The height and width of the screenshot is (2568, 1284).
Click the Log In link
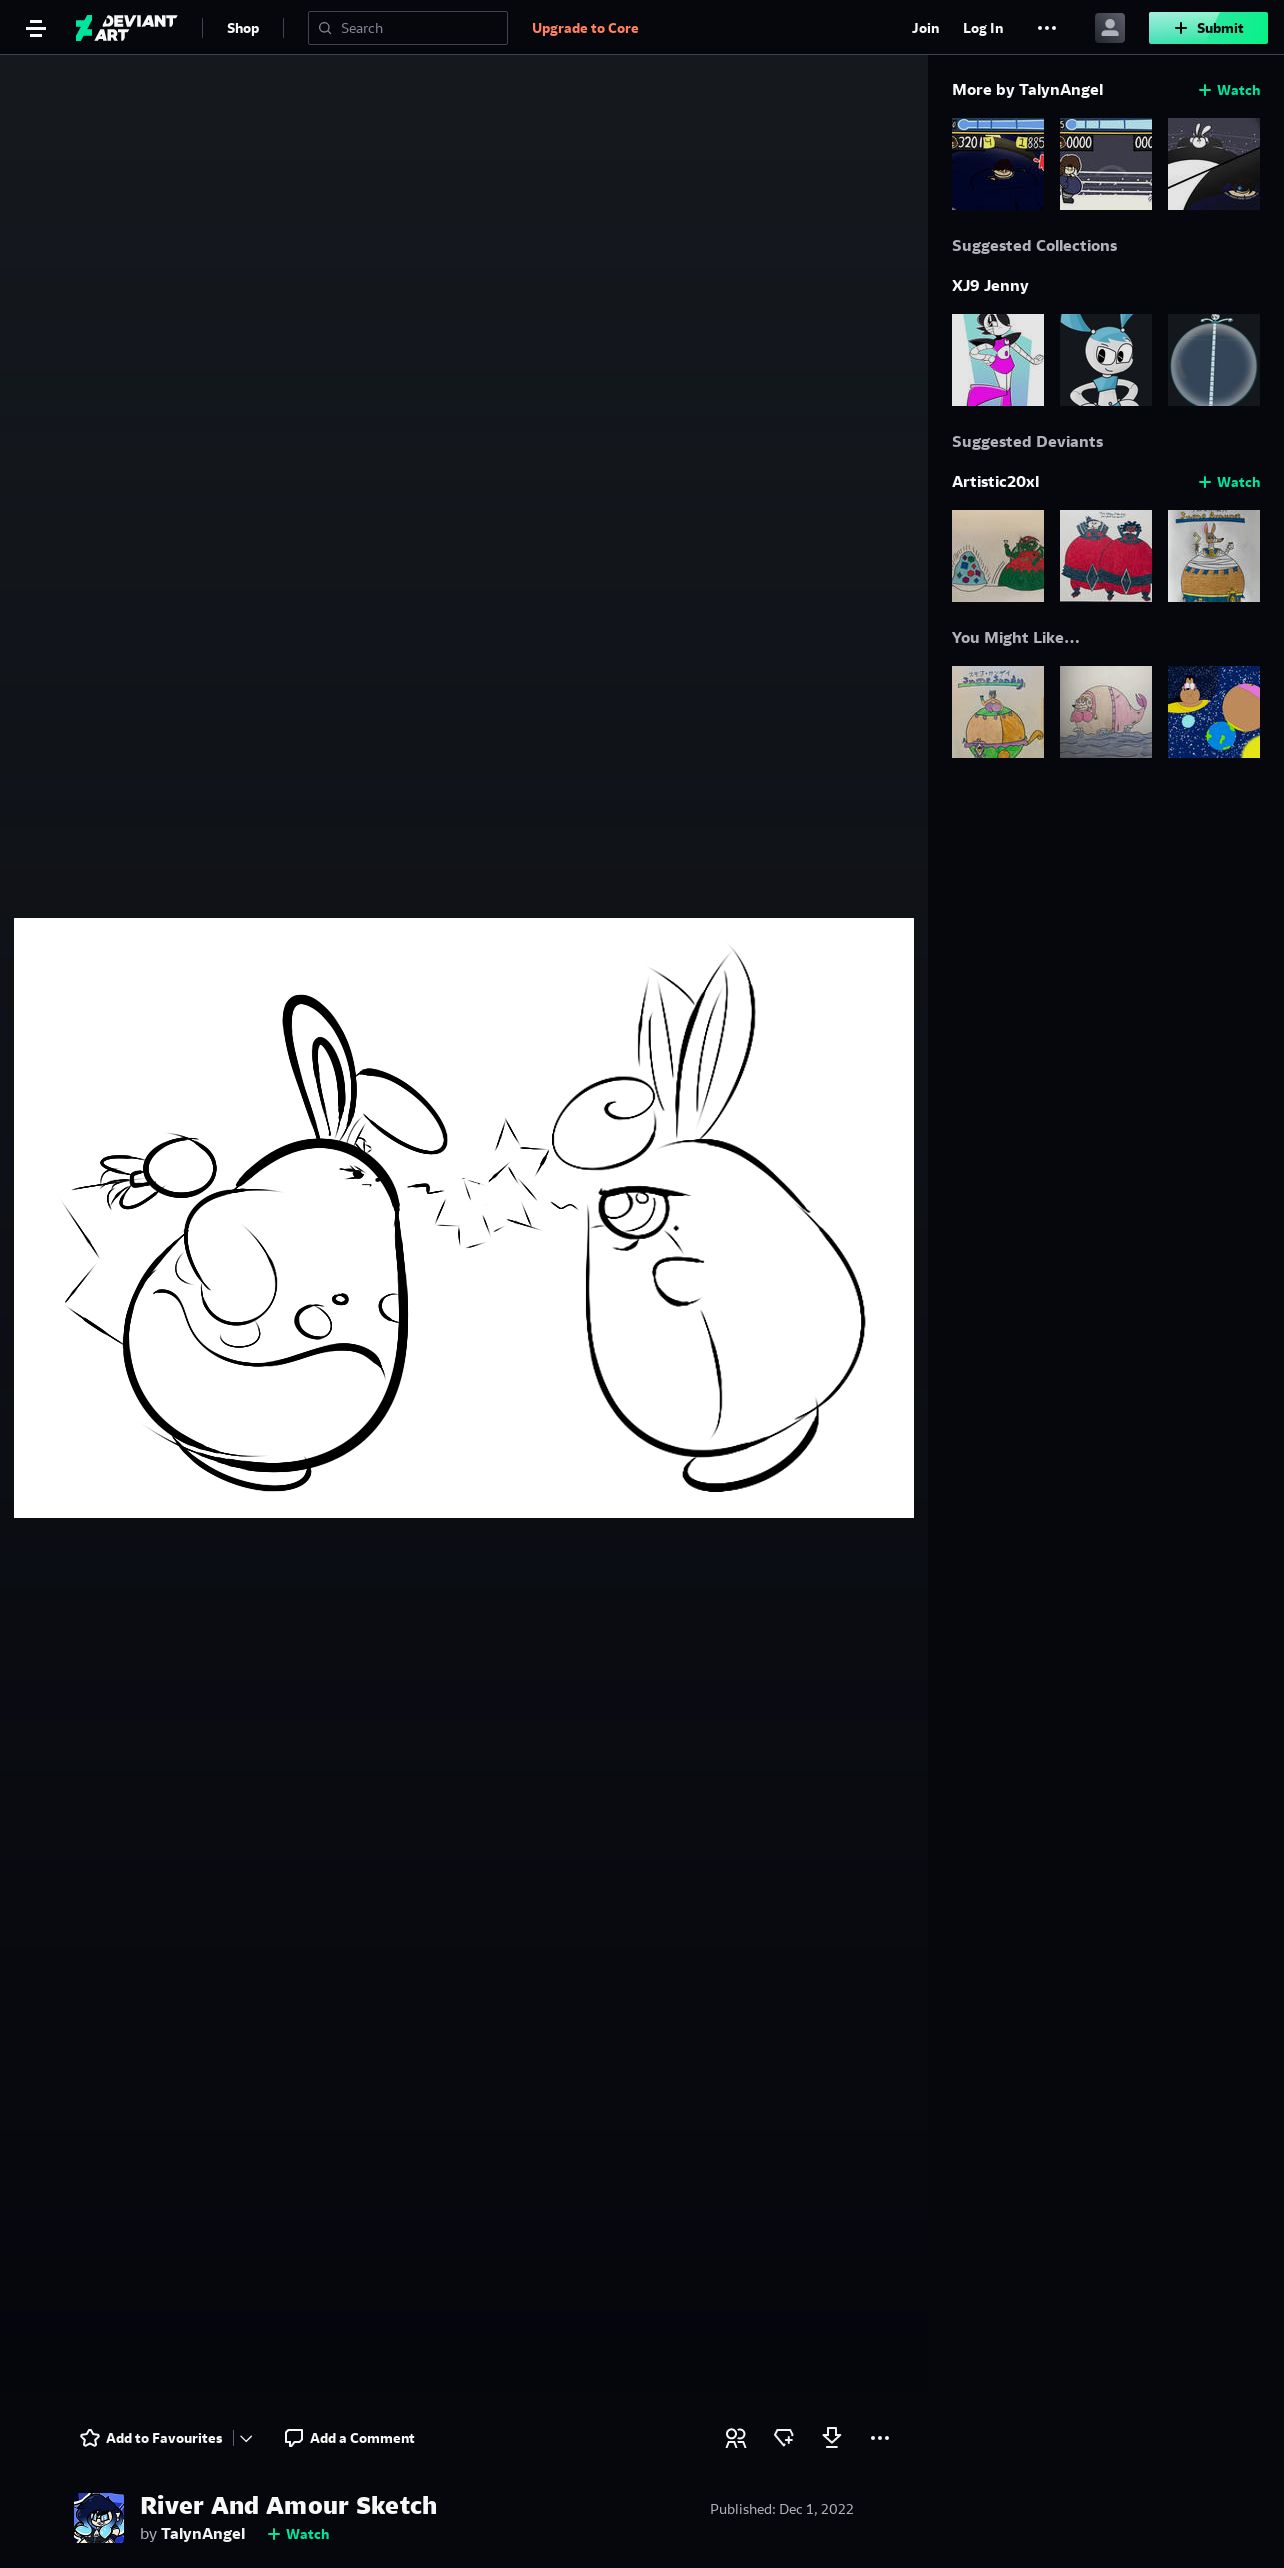[x=983, y=28]
